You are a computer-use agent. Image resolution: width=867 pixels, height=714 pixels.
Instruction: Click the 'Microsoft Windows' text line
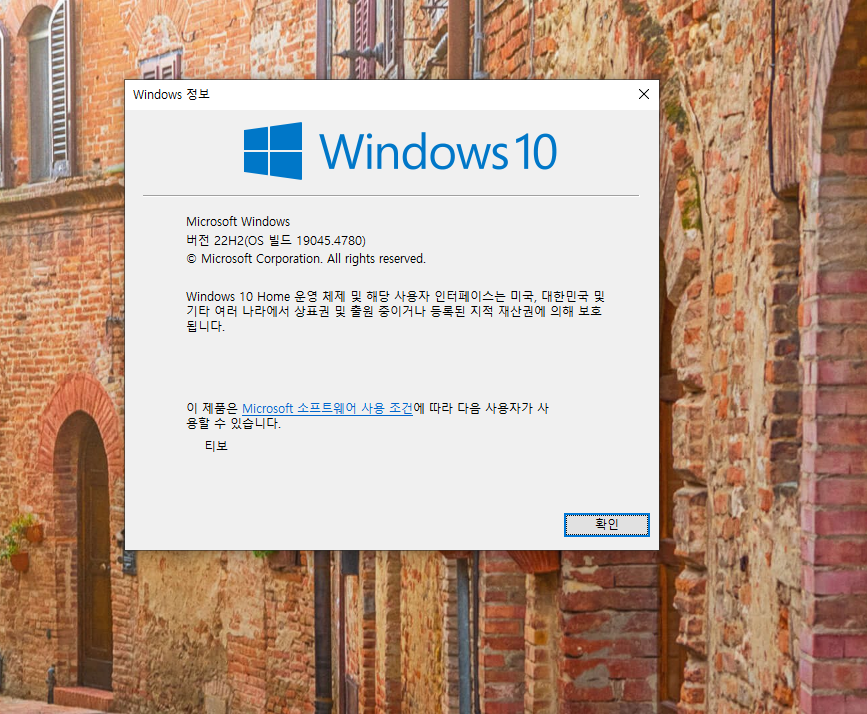[x=238, y=221]
